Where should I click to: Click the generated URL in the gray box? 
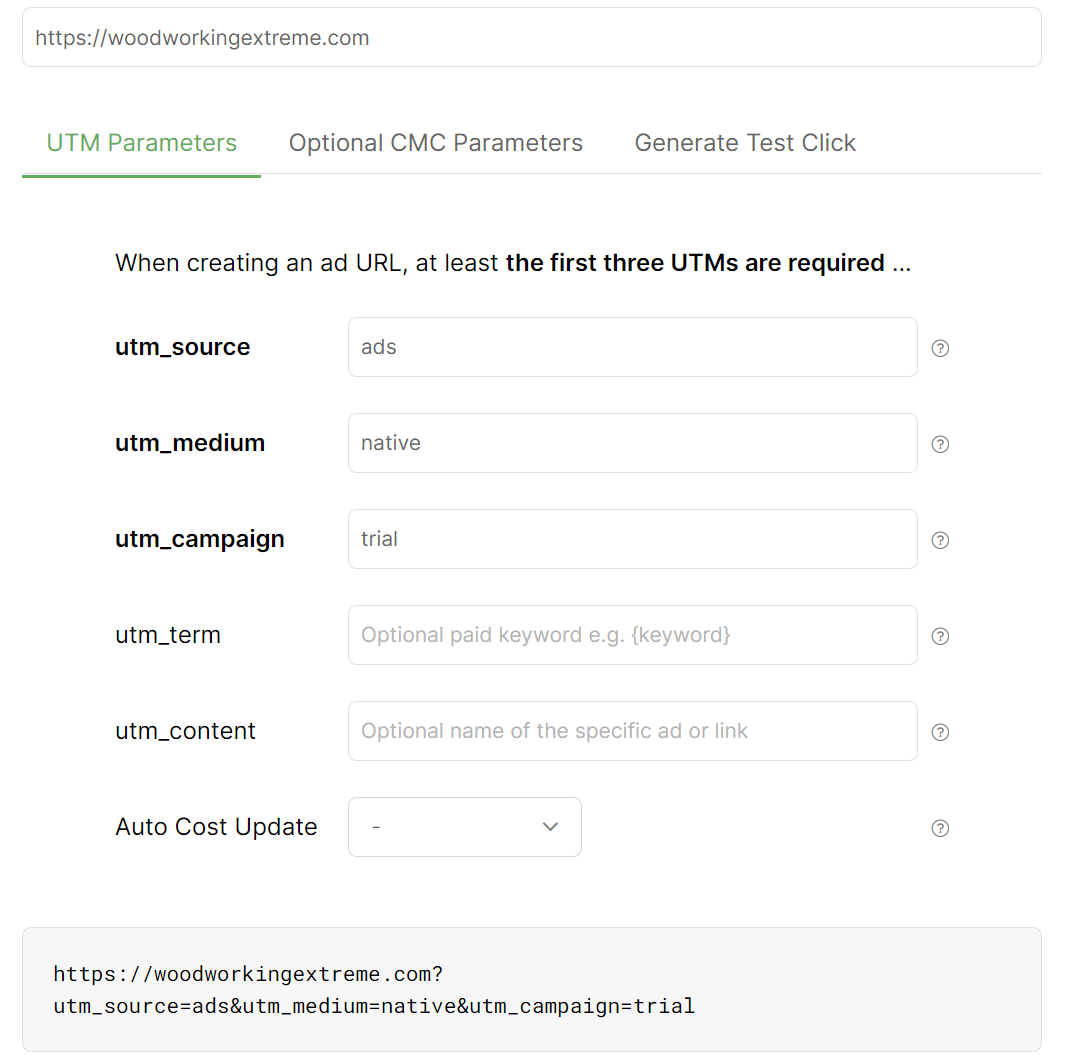click(374, 990)
